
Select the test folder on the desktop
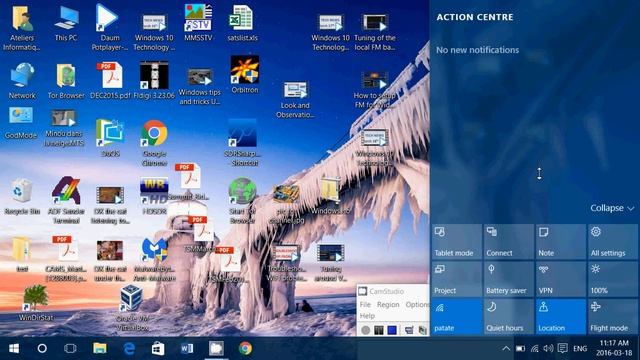(22, 255)
